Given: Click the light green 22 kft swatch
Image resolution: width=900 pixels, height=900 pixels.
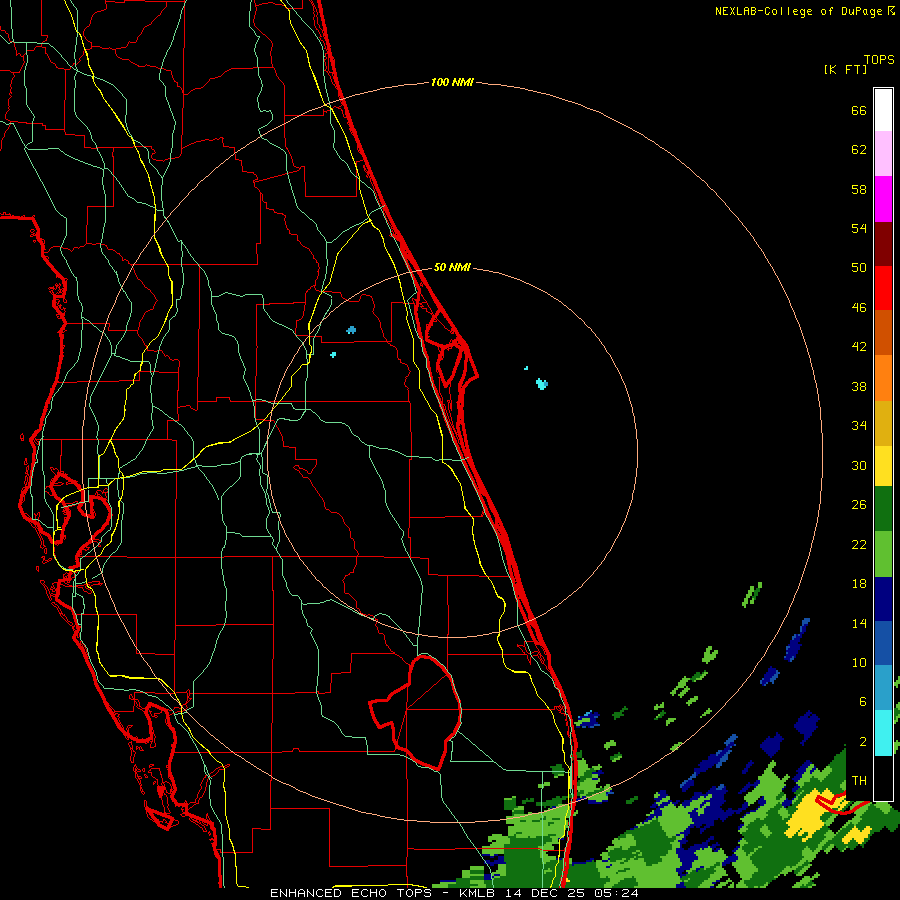Looking at the screenshot, I should [883, 554].
